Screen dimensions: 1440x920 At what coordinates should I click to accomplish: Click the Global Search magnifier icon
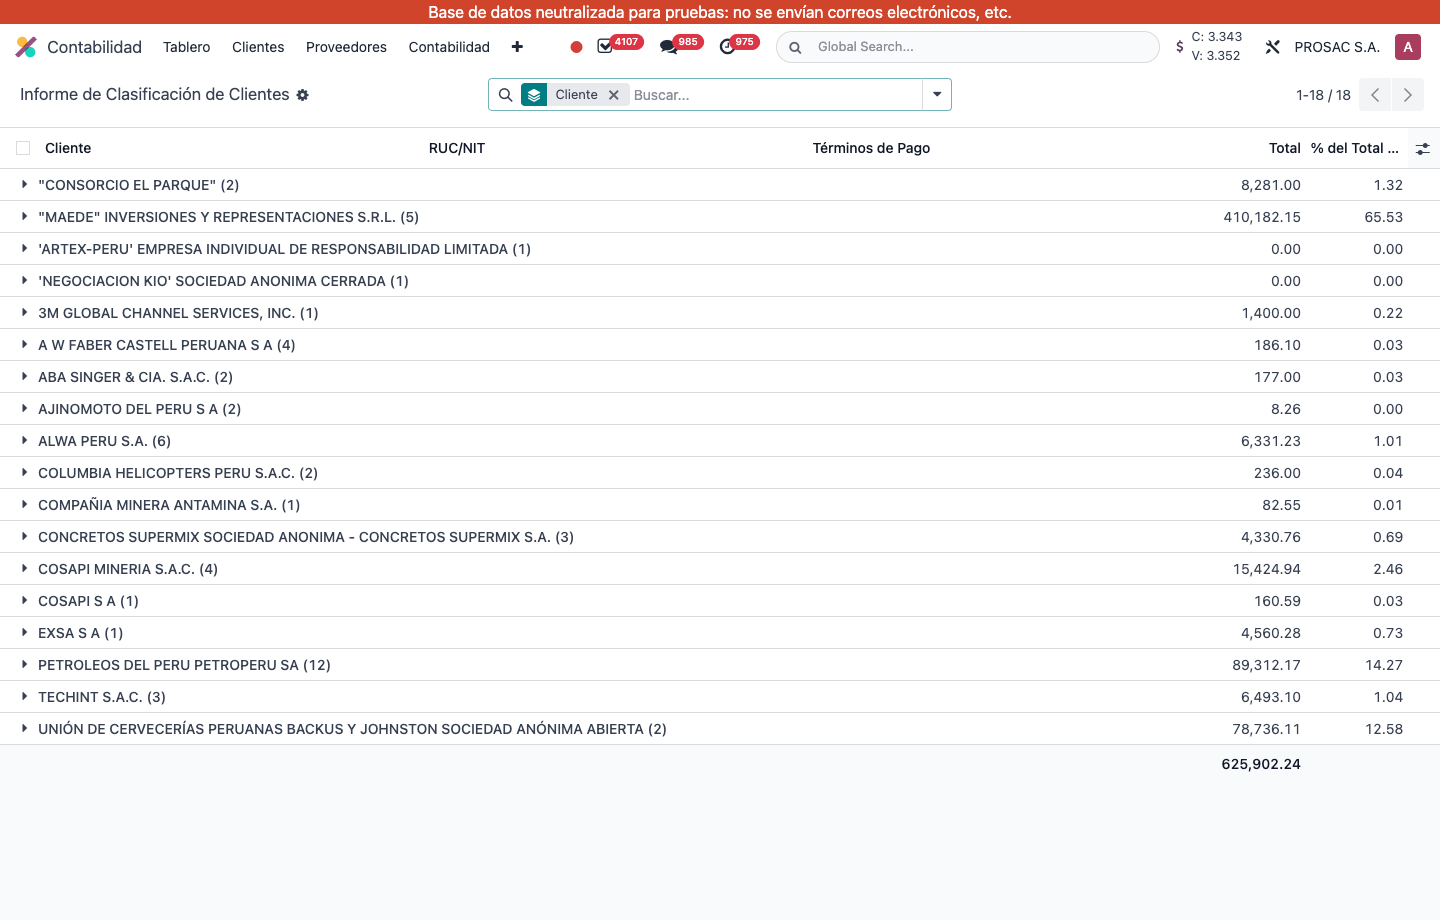point(795,47)
